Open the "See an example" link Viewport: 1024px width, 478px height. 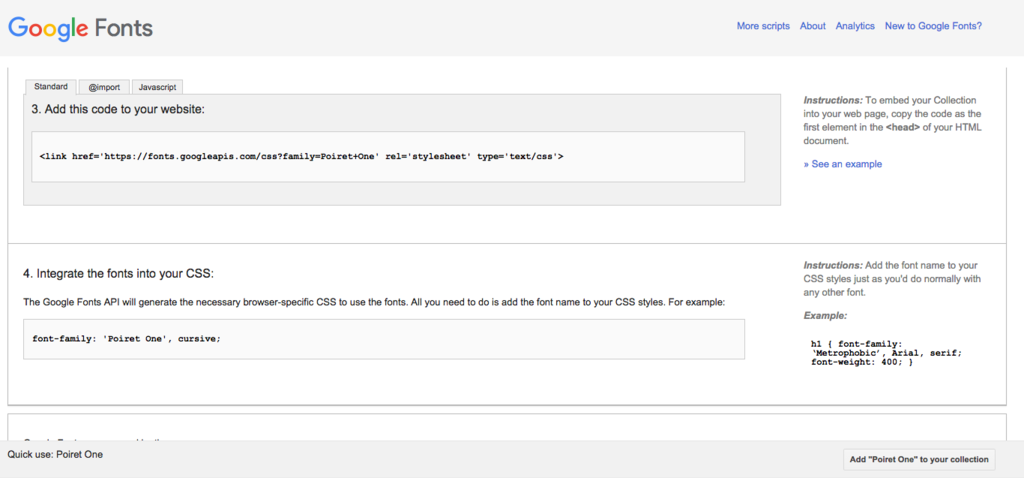[x=843, y=164]
